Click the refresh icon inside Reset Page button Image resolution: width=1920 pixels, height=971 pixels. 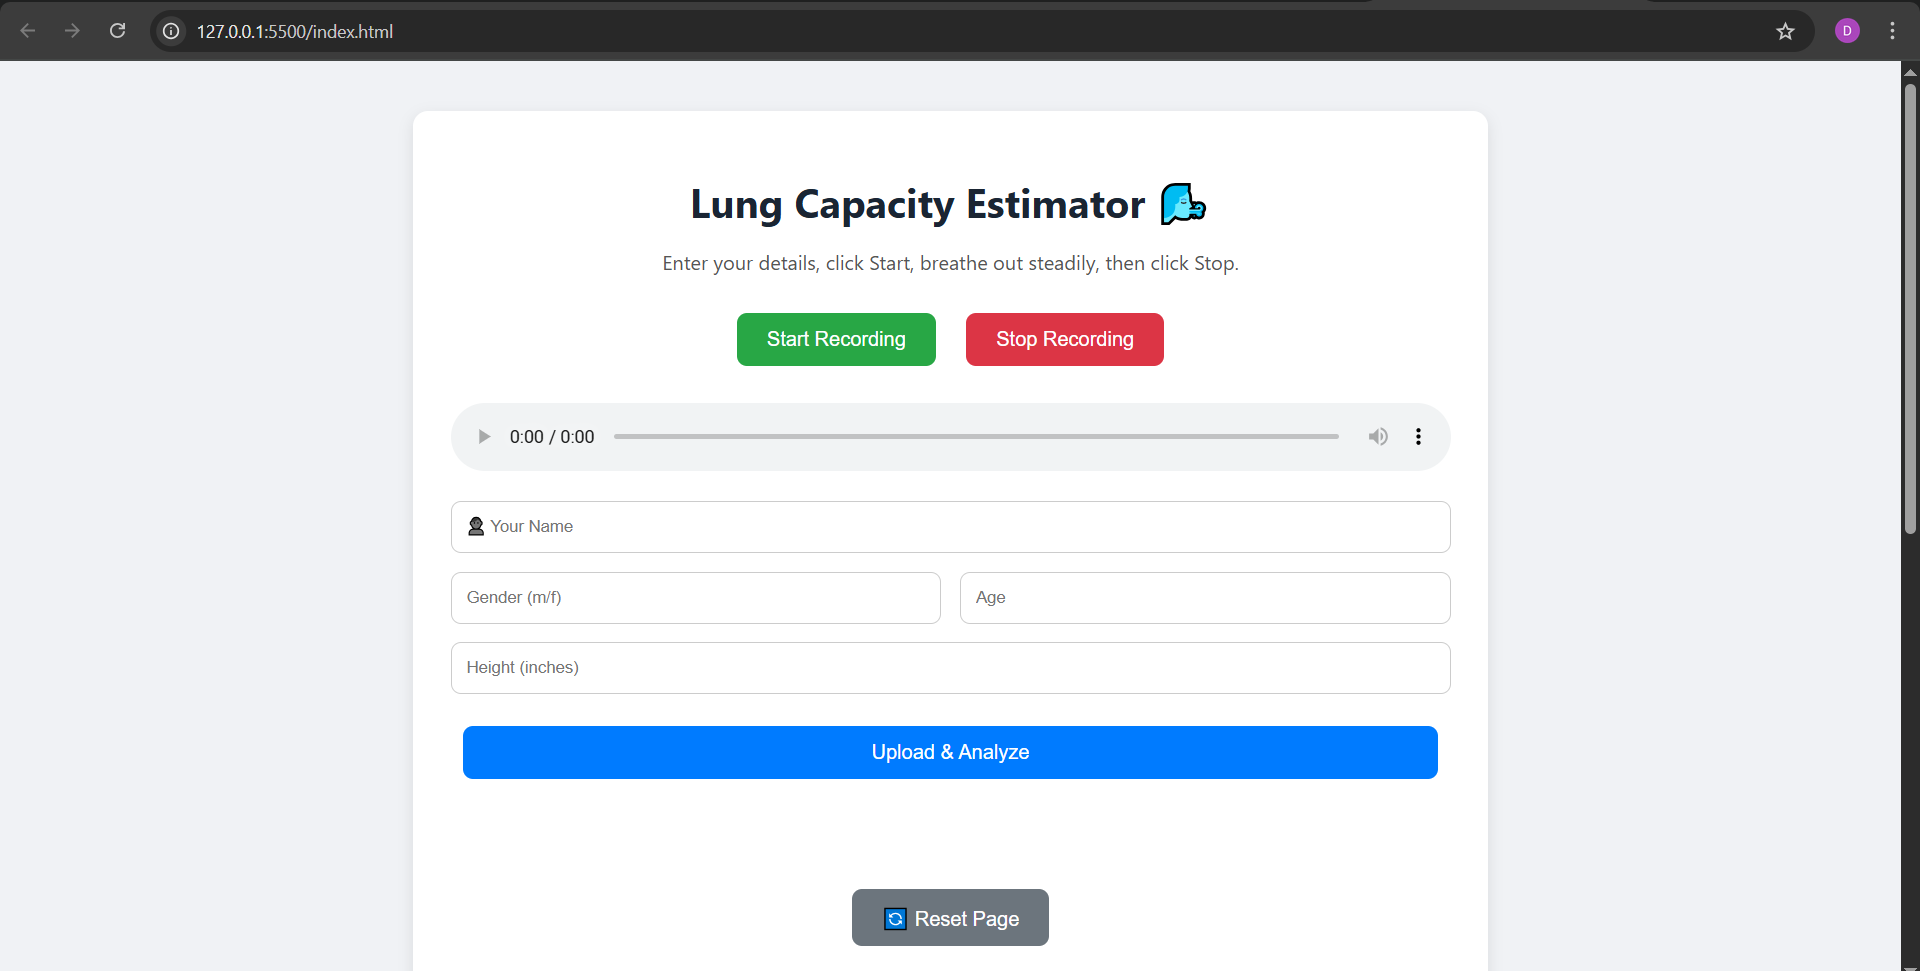pyautogui.click(x=894, y=918)
